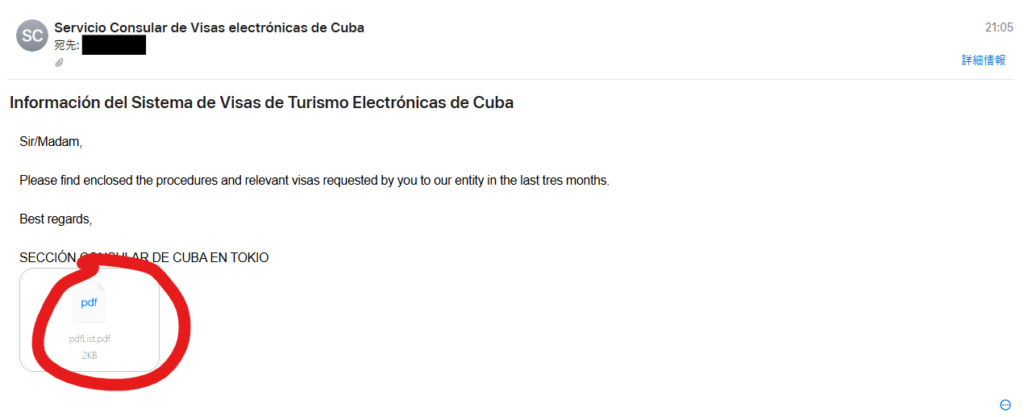Click the Best regards closing line
The image size is (1024, 417).
55,218
